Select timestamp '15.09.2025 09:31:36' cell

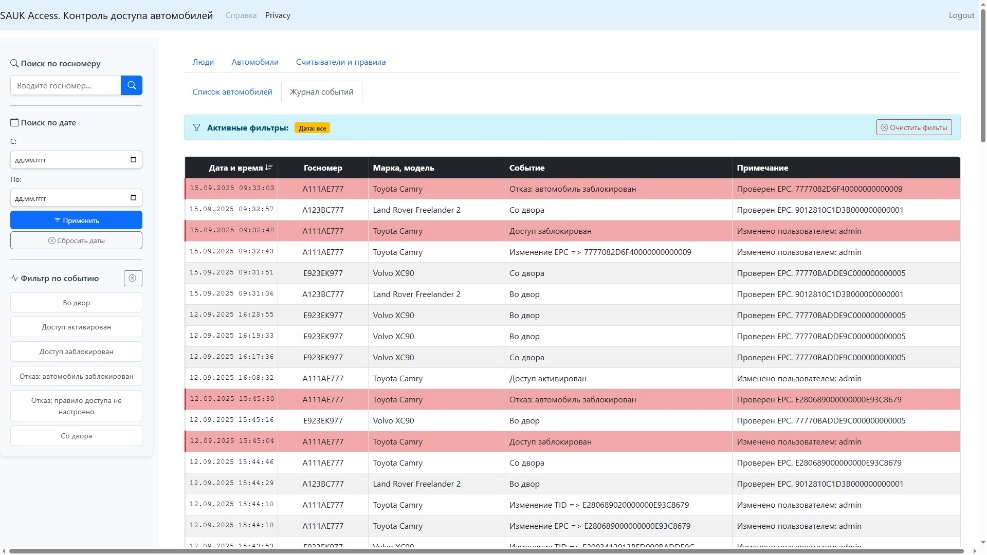click(x=232, y=293)
